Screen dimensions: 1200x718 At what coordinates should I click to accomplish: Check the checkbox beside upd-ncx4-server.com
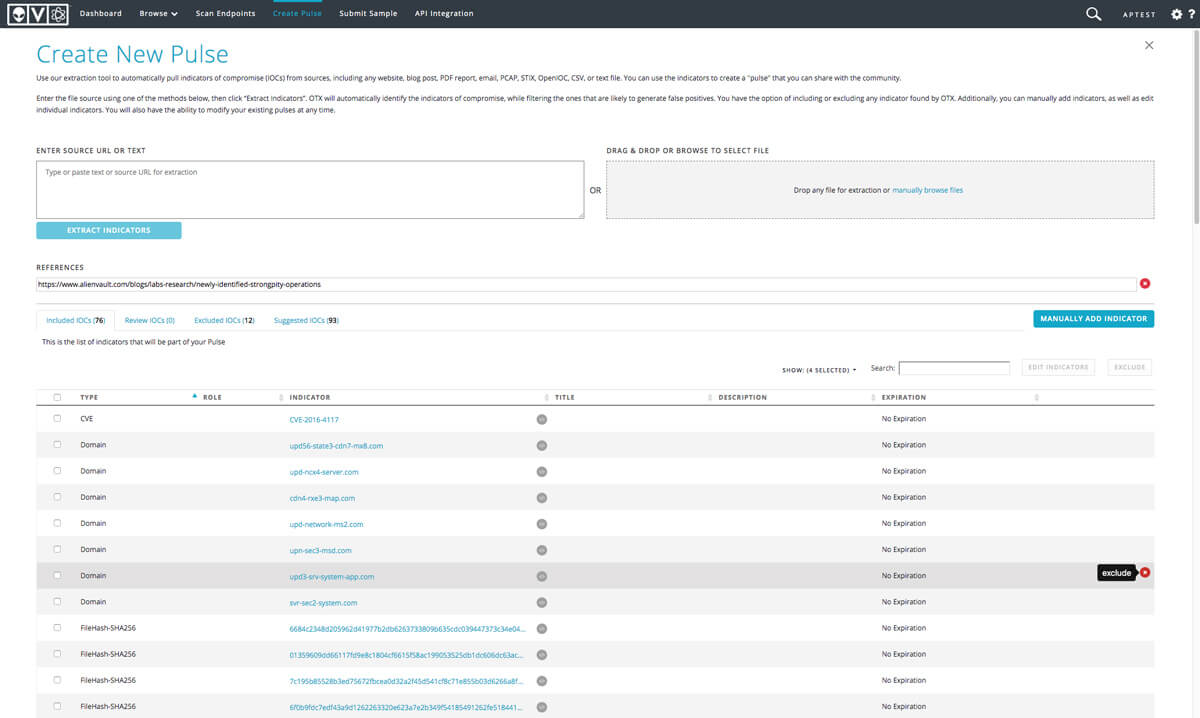click(57, 471)
